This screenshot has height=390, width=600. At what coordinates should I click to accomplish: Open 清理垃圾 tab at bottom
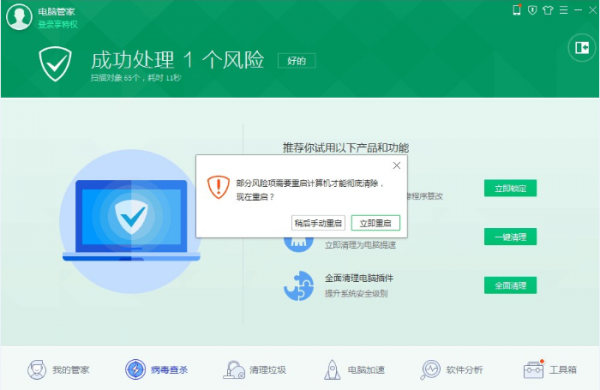[x=254, y=370]
